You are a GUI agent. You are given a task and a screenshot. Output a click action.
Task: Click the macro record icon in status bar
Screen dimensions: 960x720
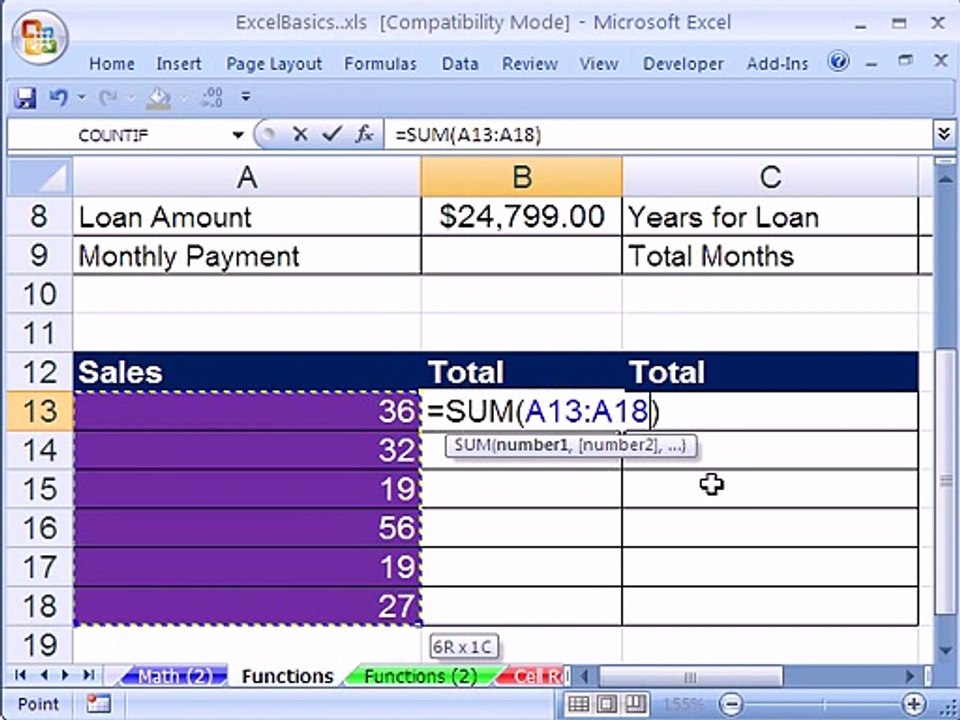pyautogui.click(x=98, y=703)
